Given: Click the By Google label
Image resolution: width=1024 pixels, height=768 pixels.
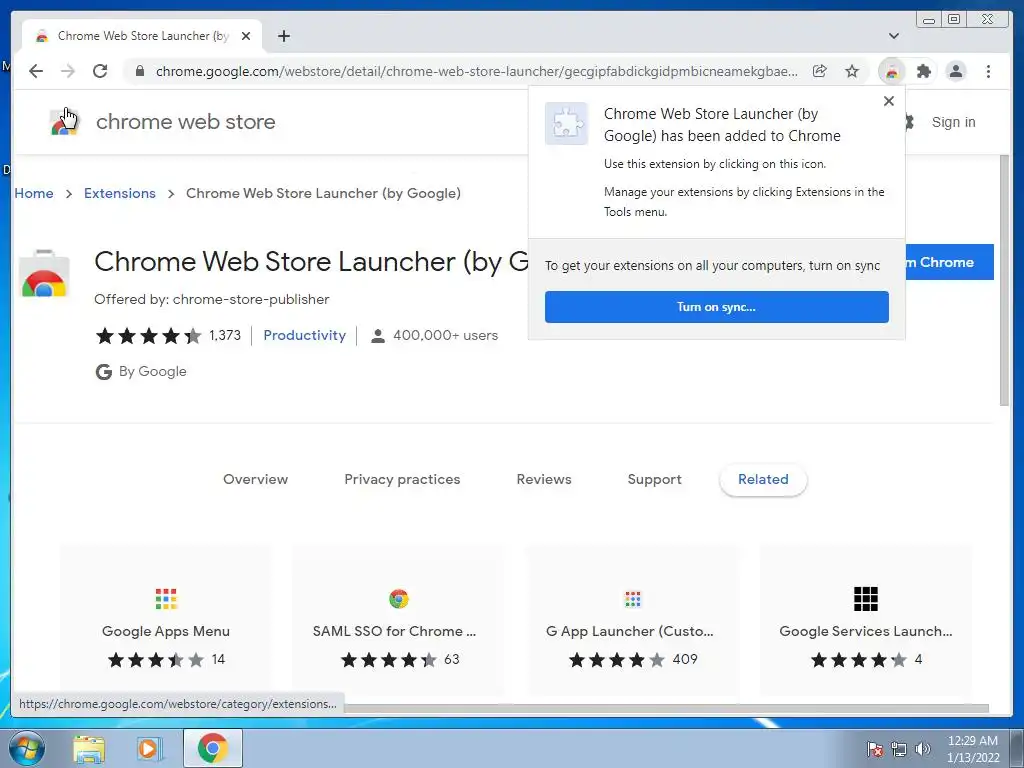Looking at the screenshot, I should [x=152, y=372].
